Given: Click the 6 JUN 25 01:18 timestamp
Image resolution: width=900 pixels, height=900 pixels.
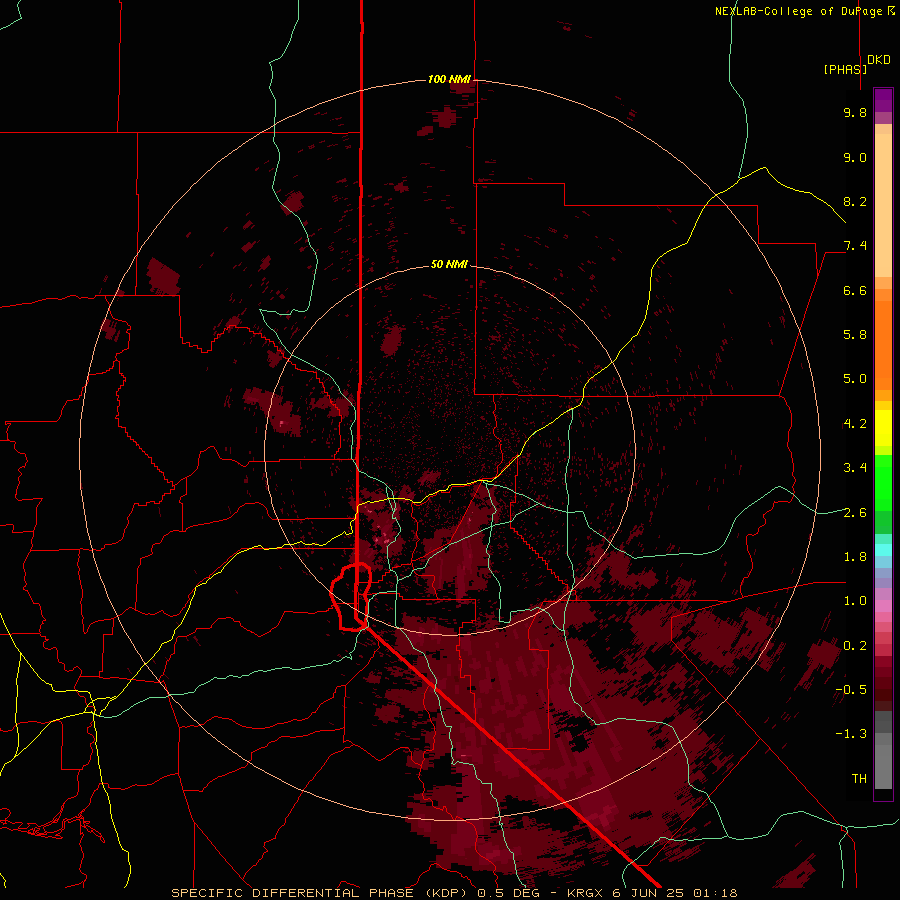Looking at the screenshot, I should pos(676,893).
